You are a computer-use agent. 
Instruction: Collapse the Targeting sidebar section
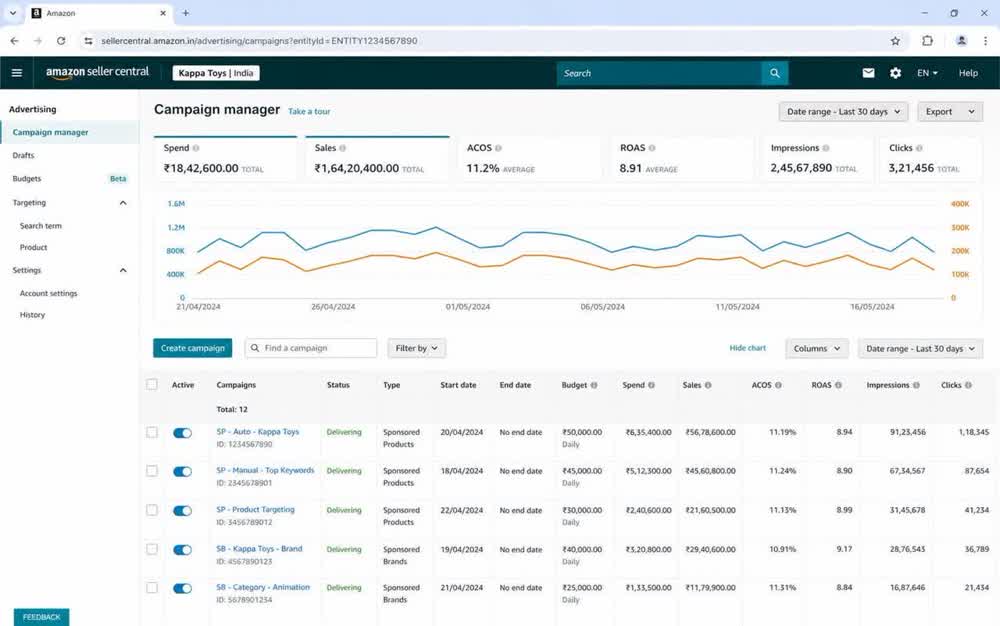123,203
